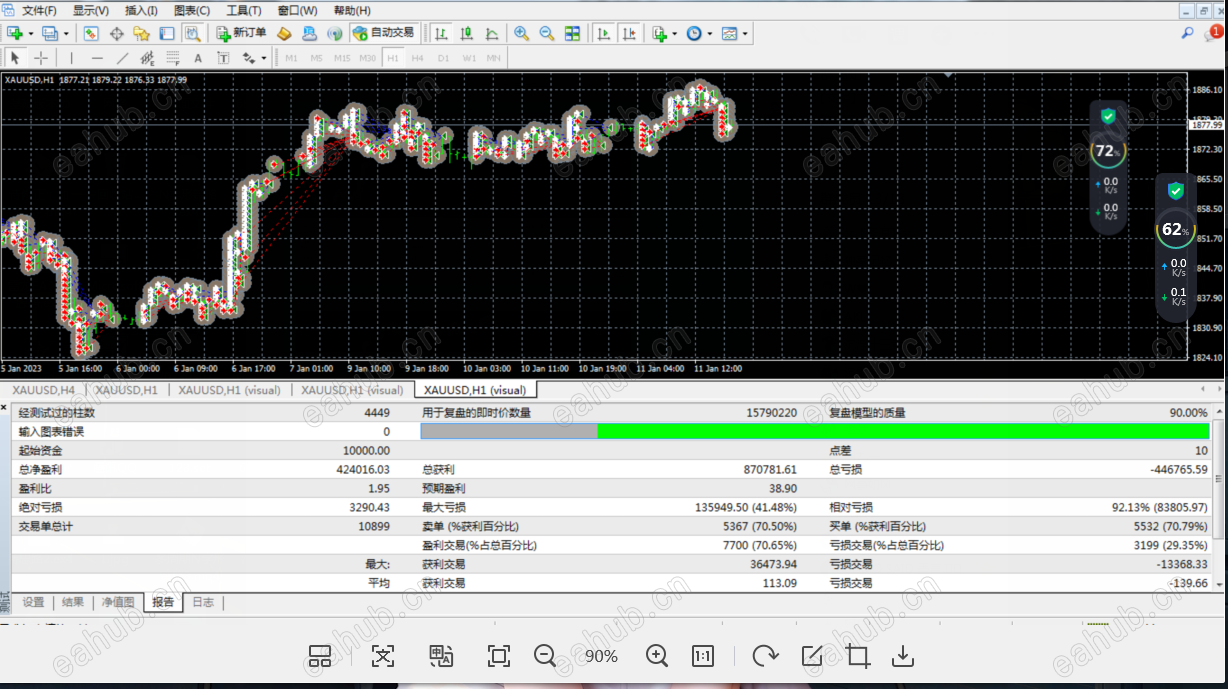This screenshot has width=1228, height=689.
Task: Select the Vertical Line drawing tool
Action: pos(71,58)
